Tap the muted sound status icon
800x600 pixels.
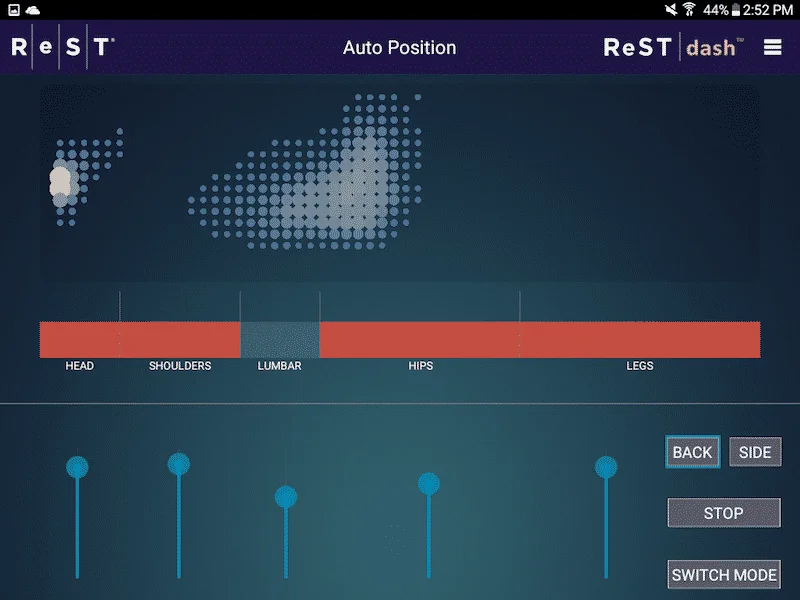click(671, 9)
